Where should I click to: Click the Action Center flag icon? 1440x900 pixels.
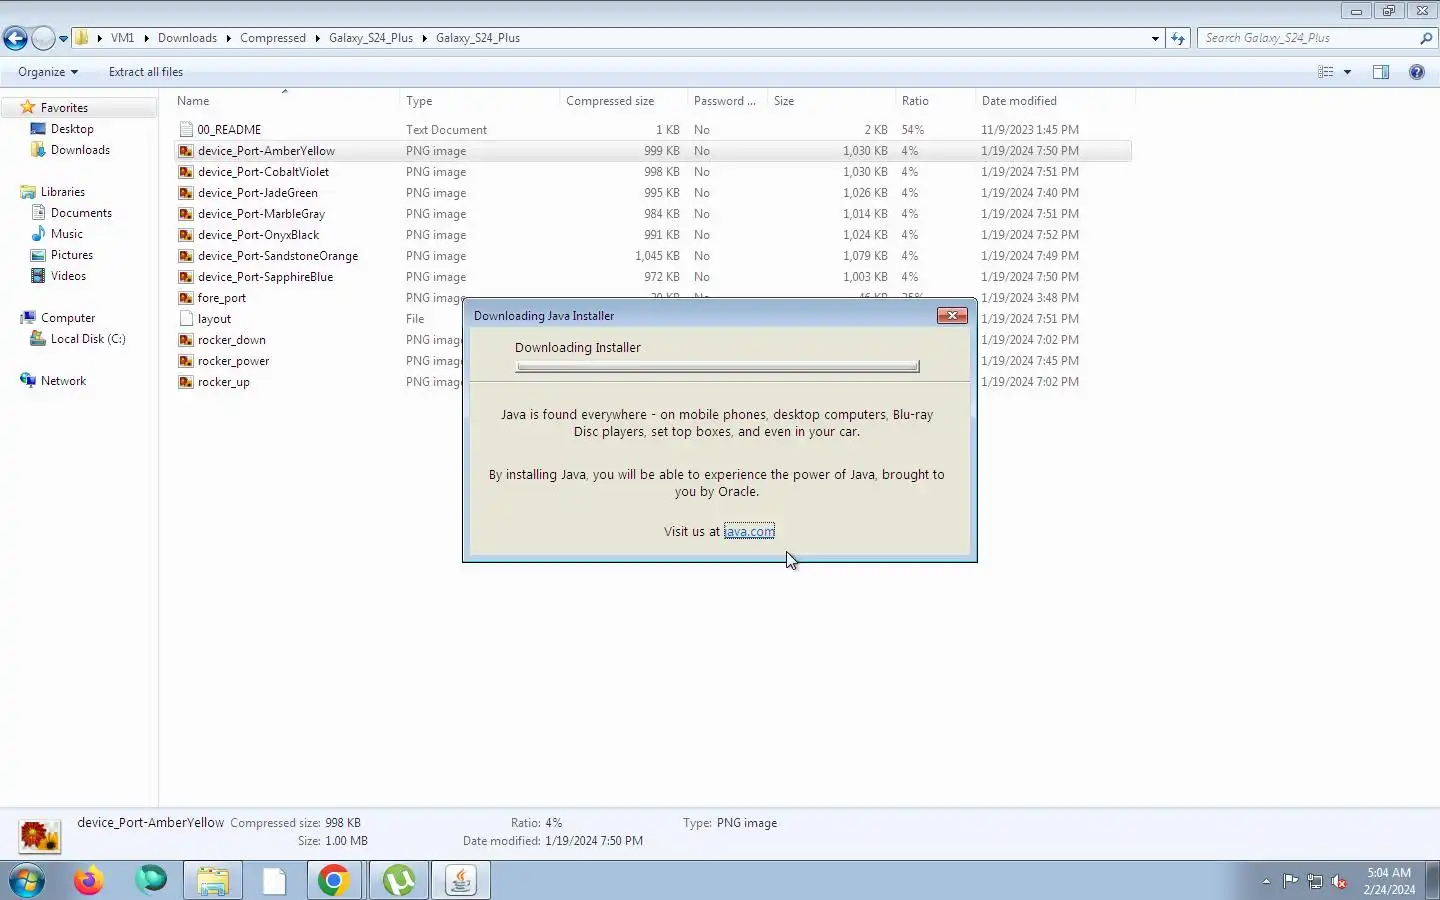coord(1290,881)
